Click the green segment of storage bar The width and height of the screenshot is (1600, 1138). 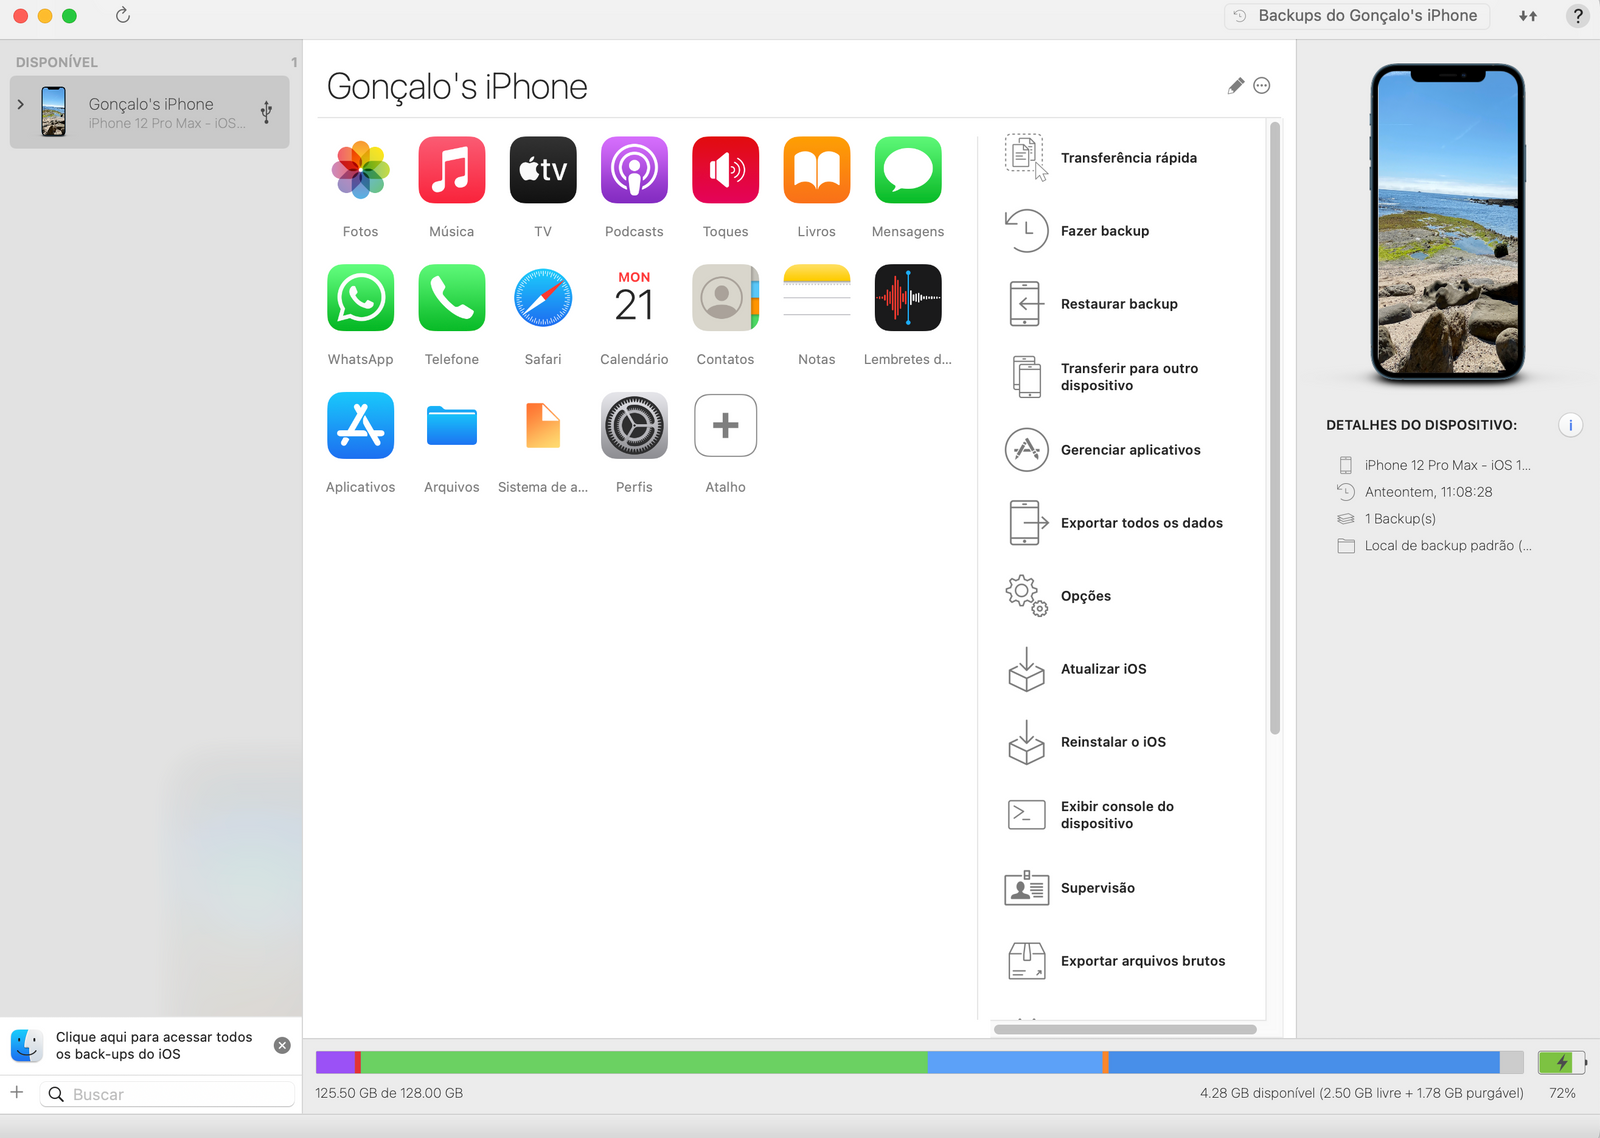[644, 1062]
